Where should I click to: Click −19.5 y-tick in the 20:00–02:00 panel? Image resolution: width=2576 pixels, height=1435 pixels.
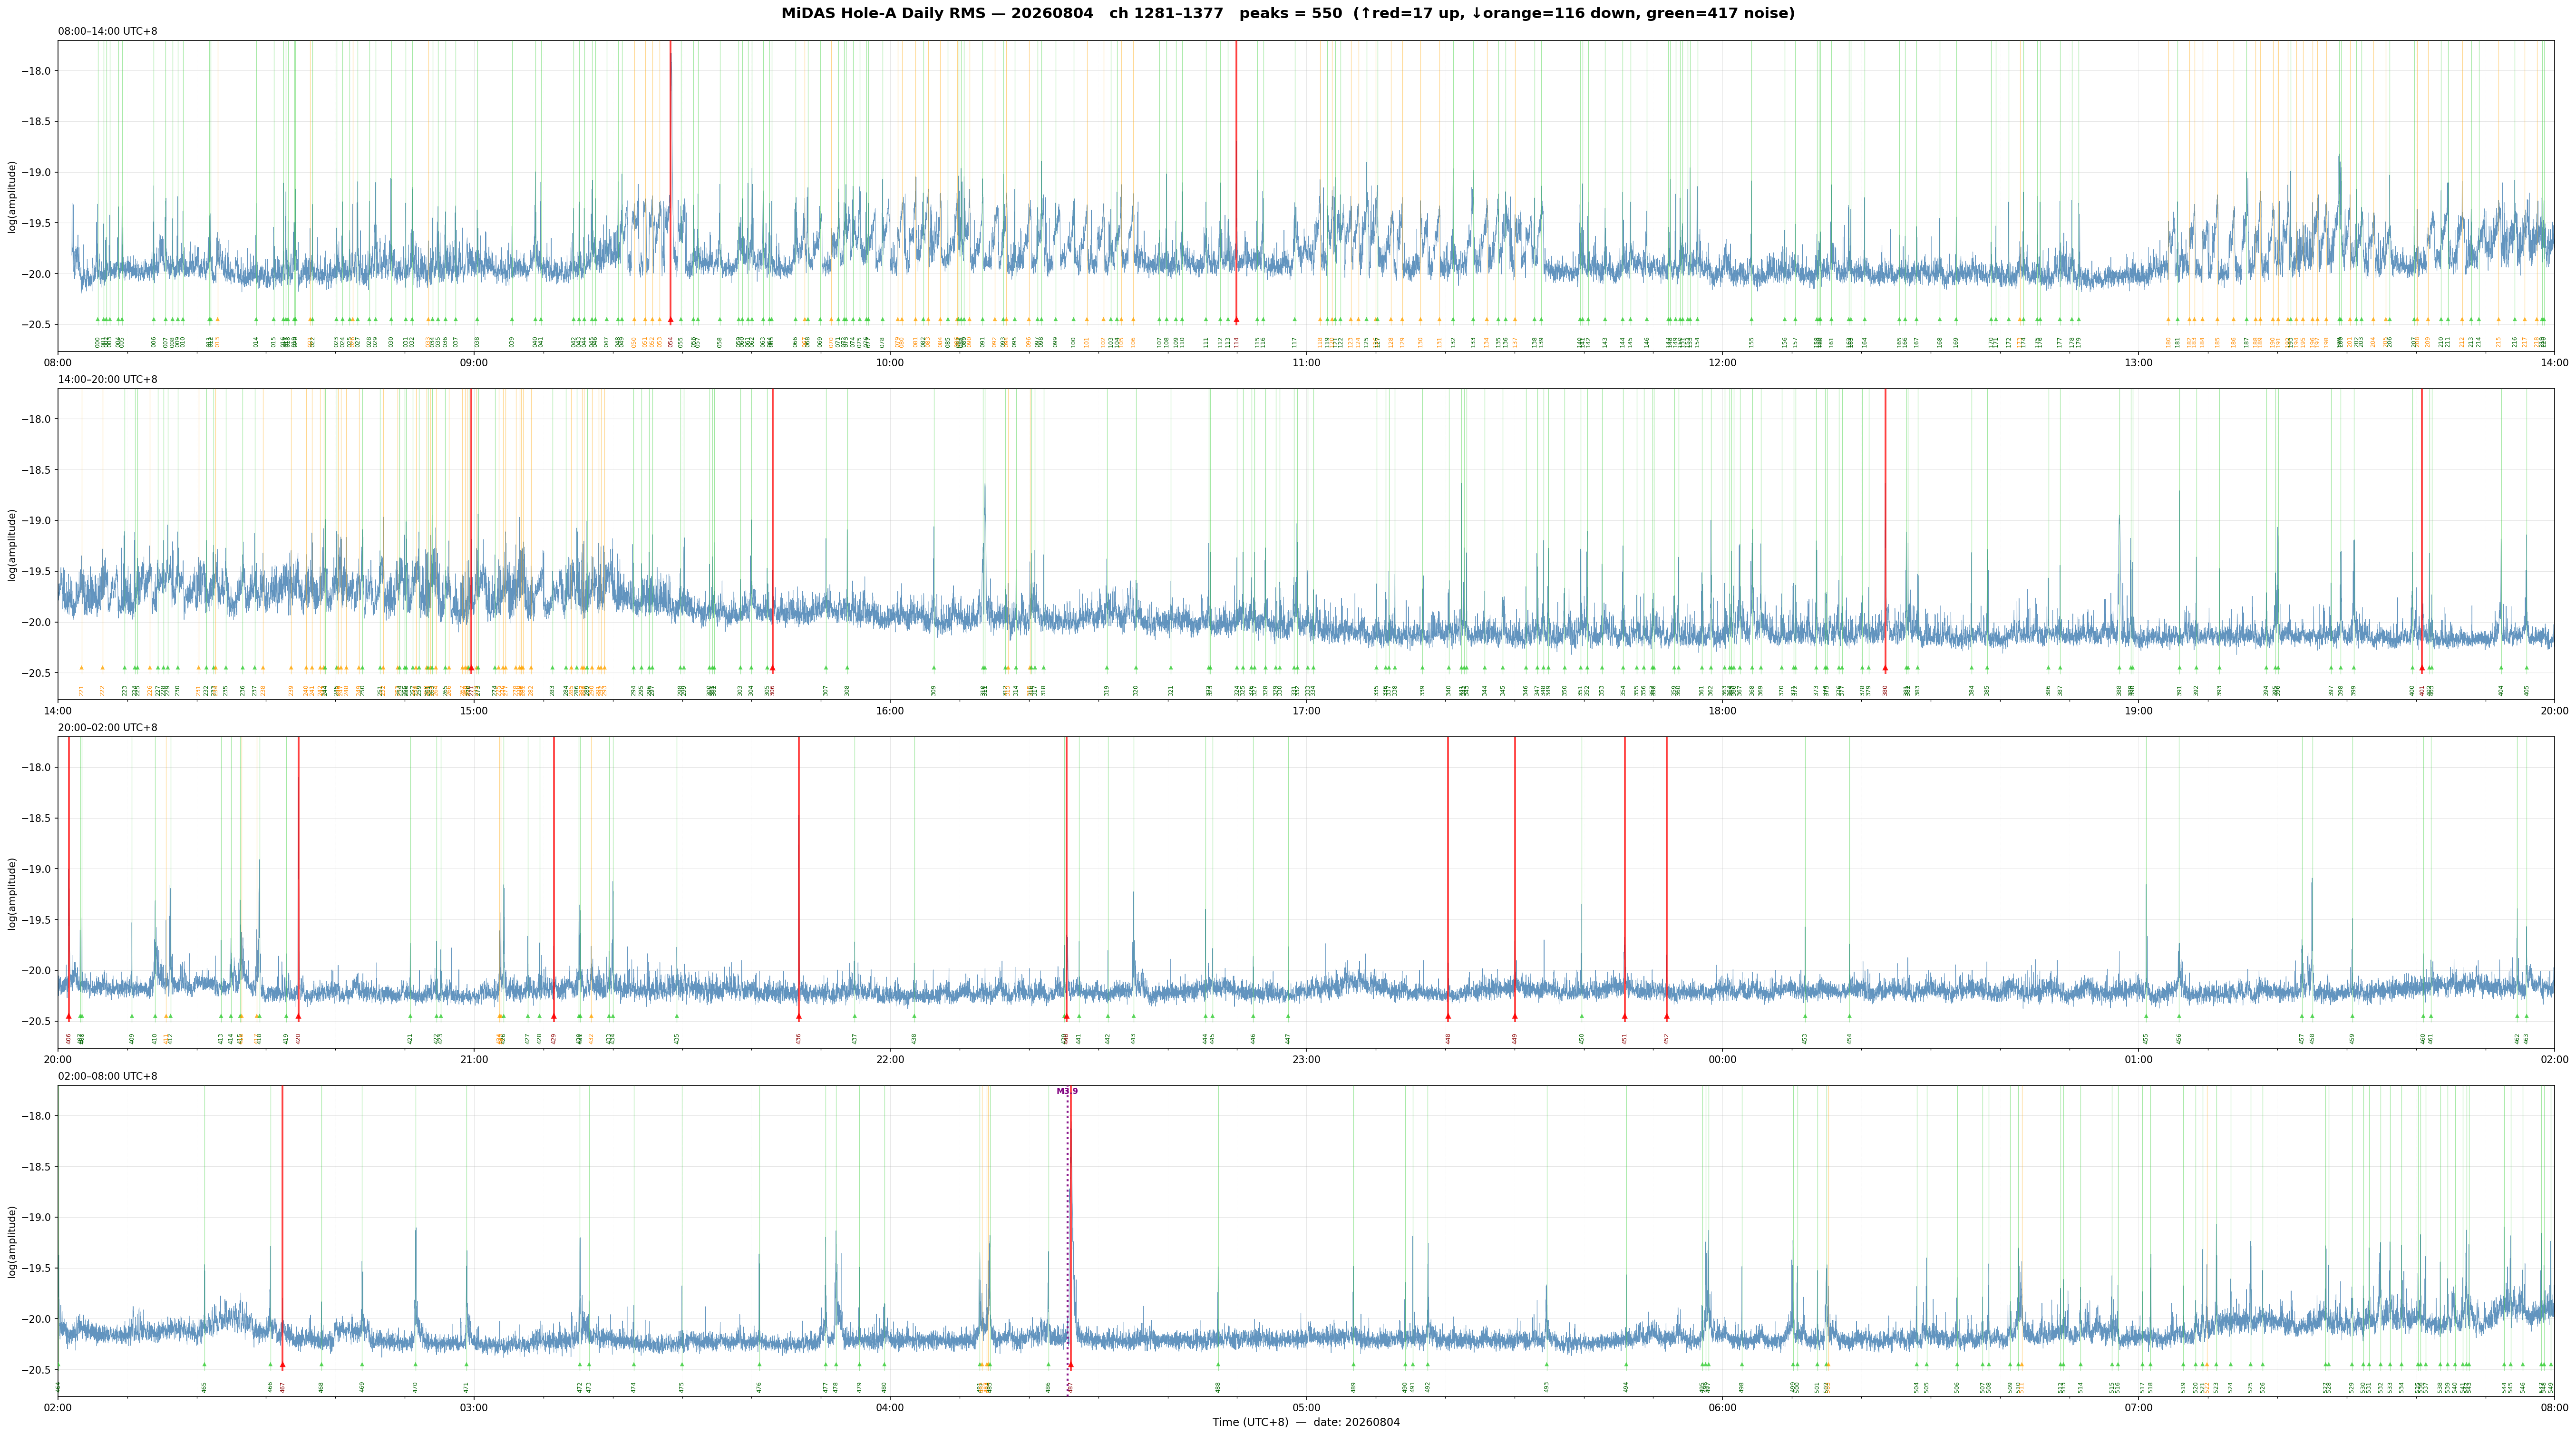tap(36, 920)
